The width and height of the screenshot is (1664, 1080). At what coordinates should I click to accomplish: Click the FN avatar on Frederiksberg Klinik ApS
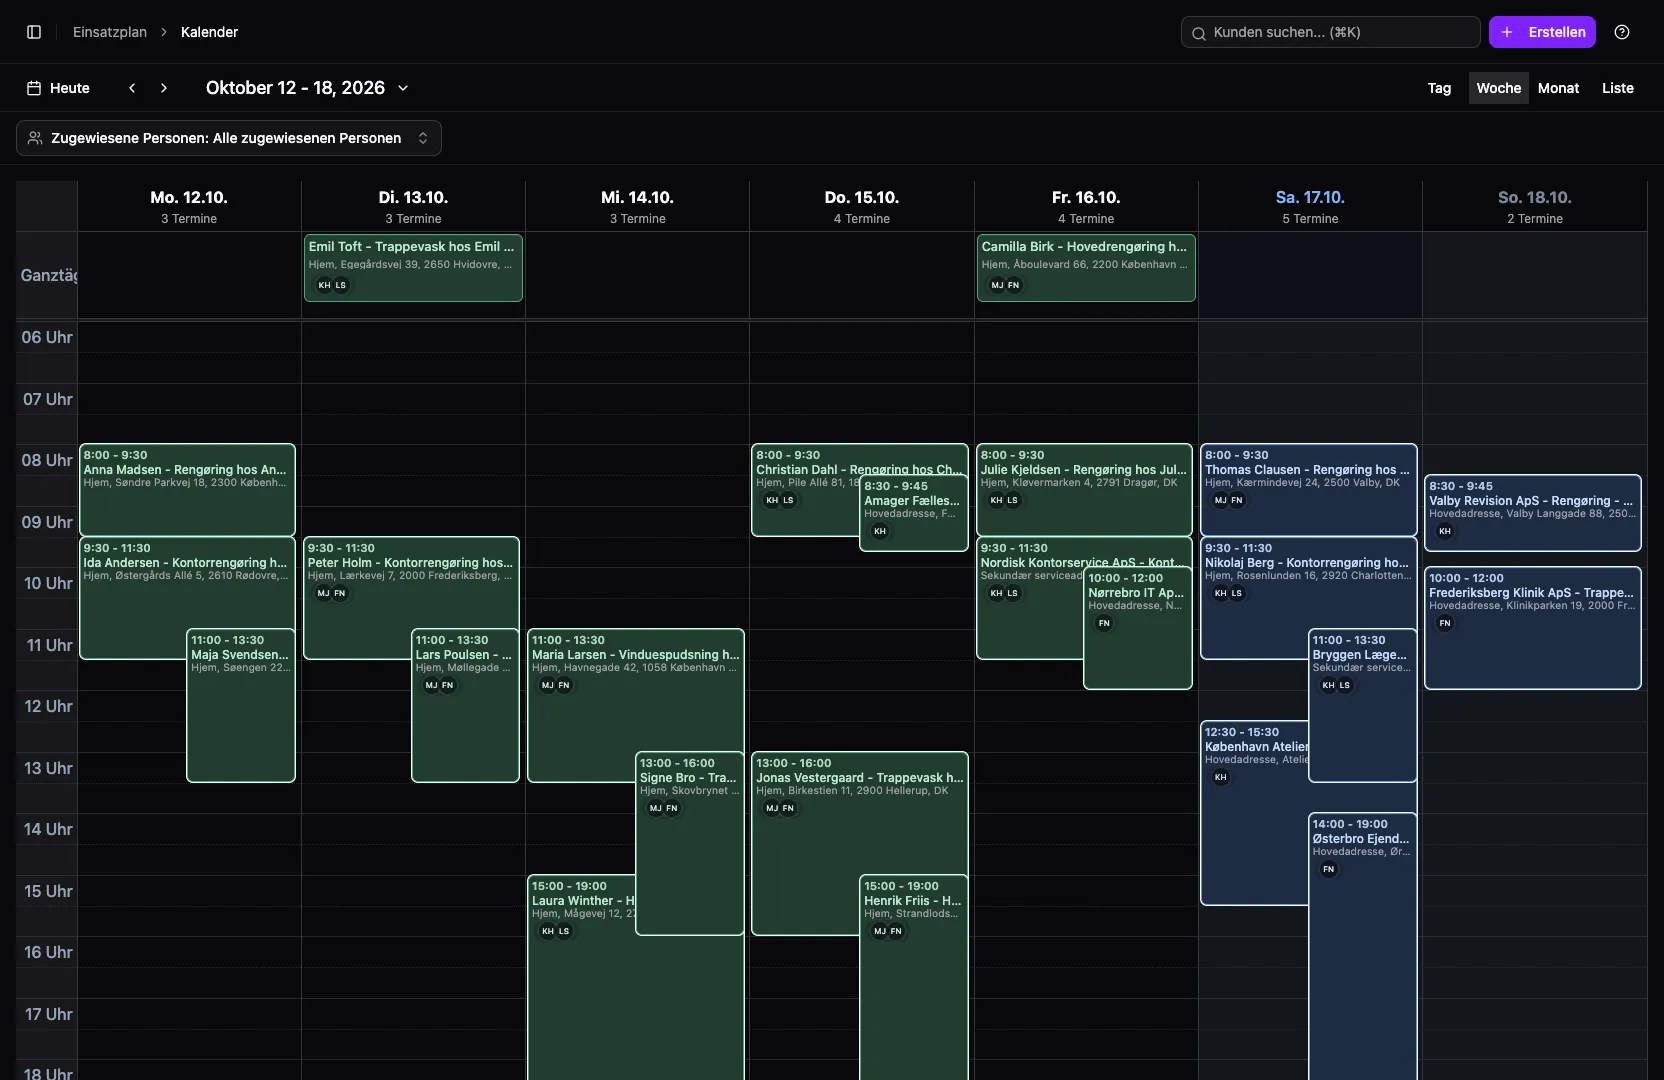pos(1445,623)
